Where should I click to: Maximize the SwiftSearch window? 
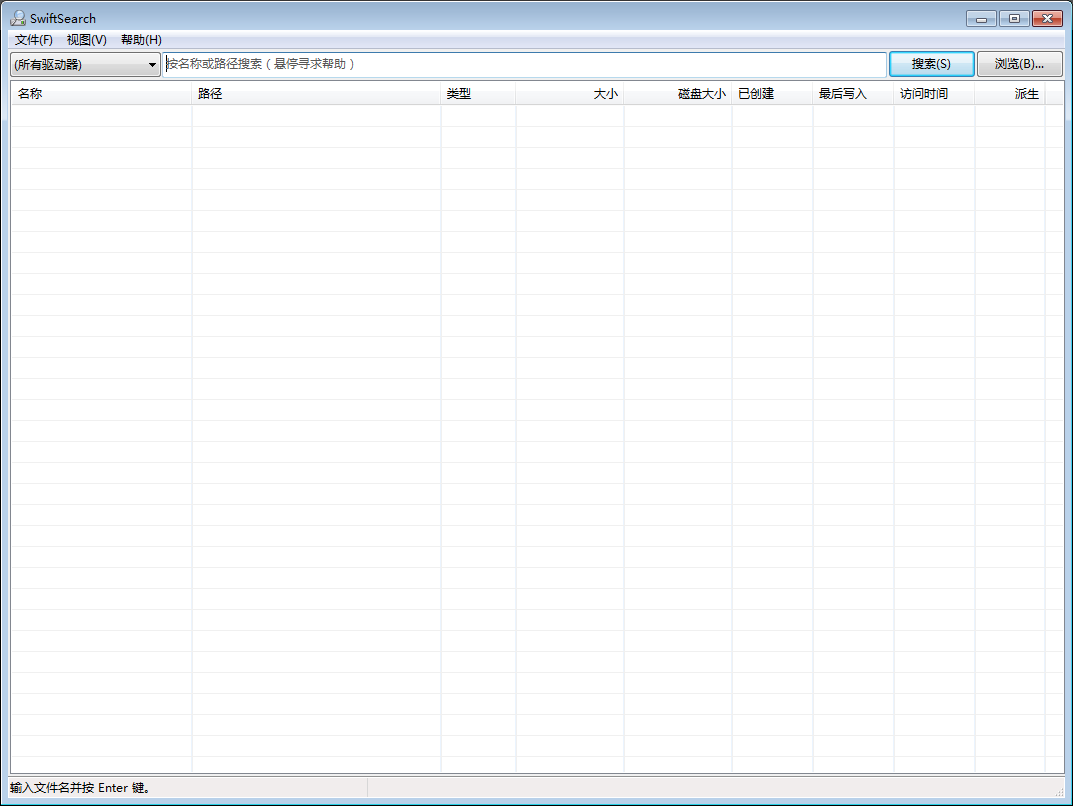(x=1014, y=18)
